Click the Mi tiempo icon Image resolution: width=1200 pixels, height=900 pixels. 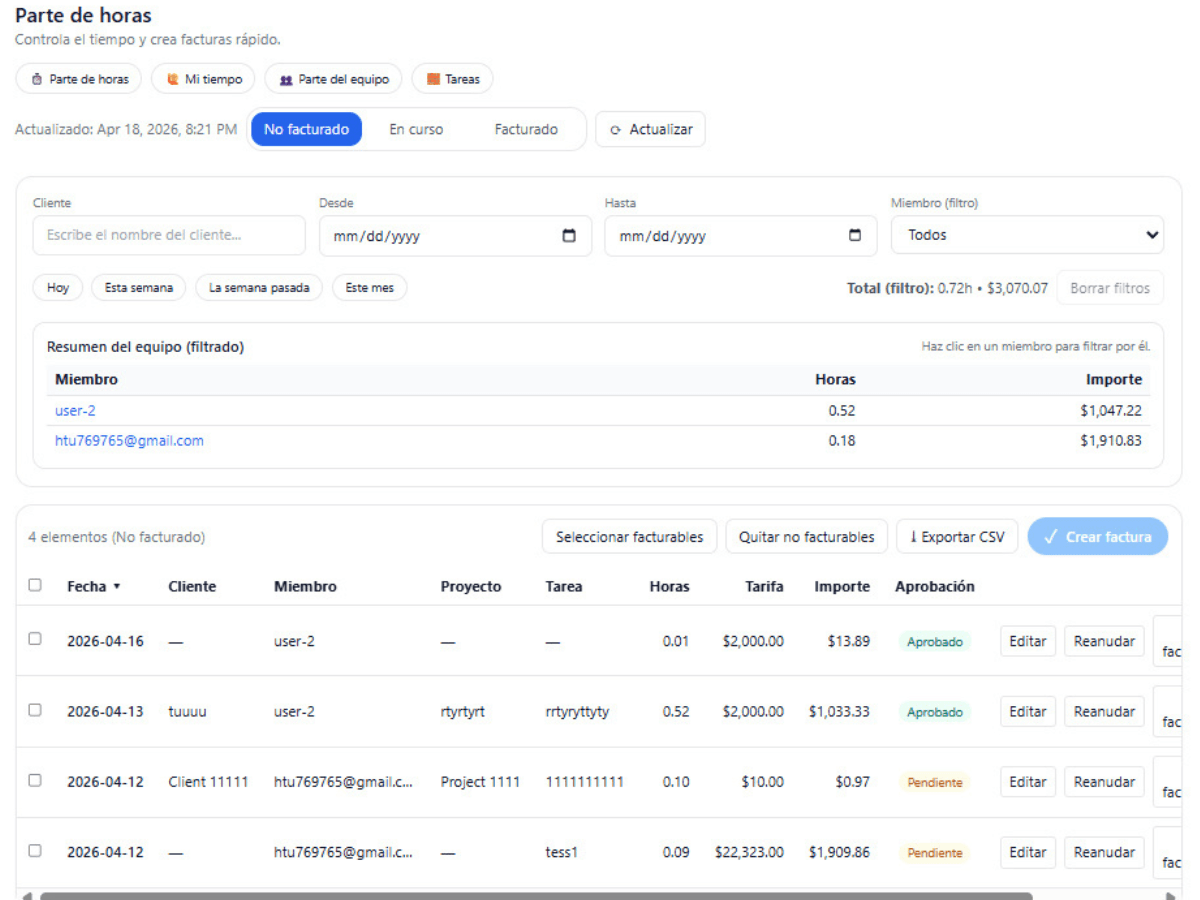(173, 79)
